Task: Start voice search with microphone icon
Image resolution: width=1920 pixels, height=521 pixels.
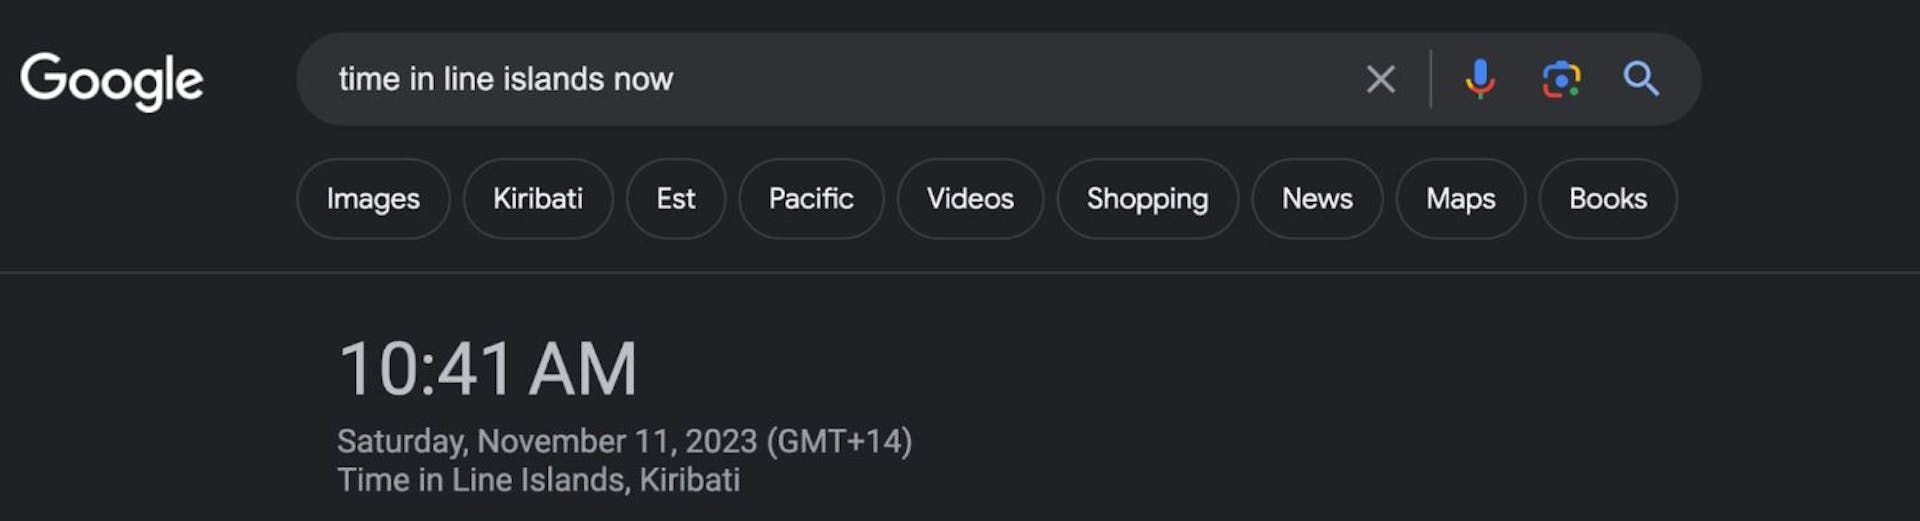Action: pos(1479,79)
